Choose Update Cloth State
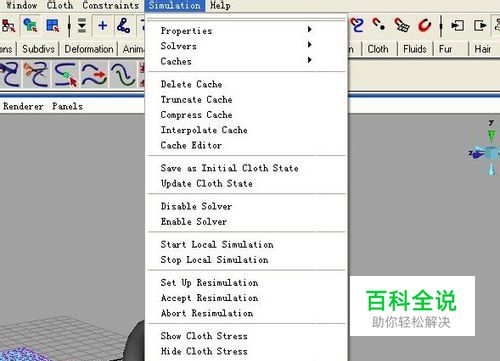 point(247,183)
